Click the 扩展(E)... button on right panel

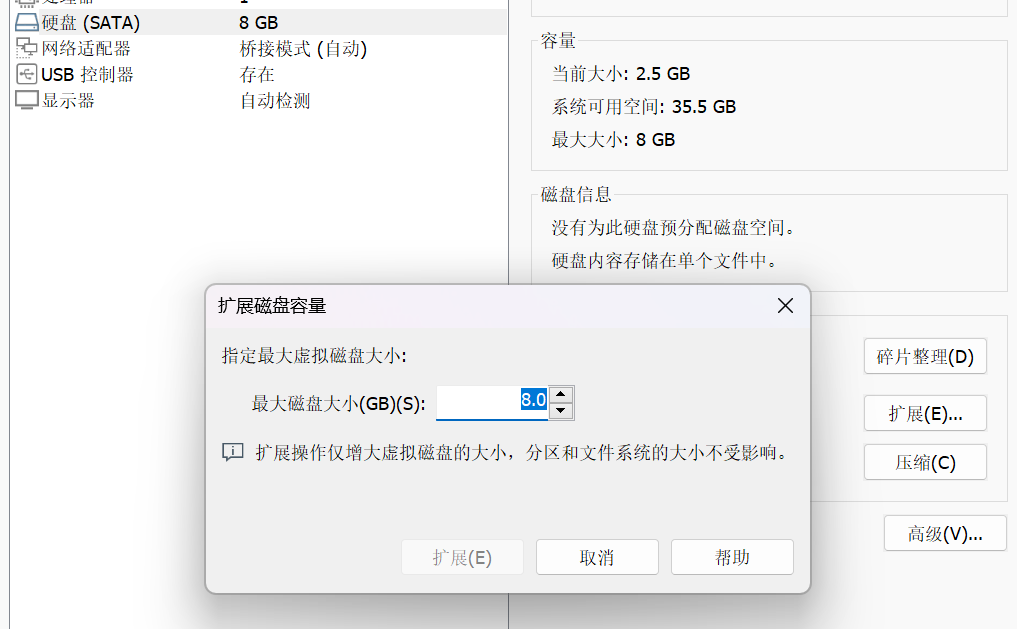tap(925, 413)
